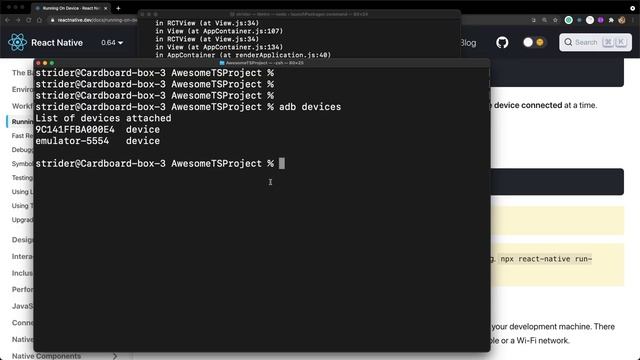This screenshot has height=360, width=640.
Task: Click the search magnifier icon in Search box
Action: click(x=568, y=42)
